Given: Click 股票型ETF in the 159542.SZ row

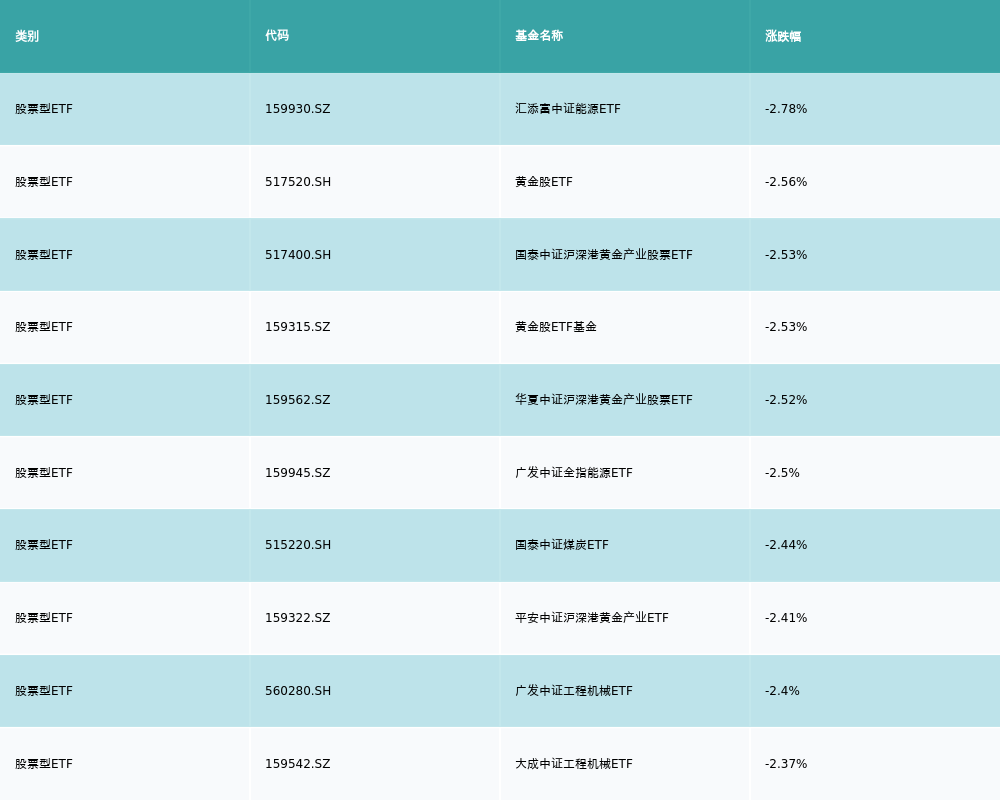Looking at the screenshot, I should pyautogui.click(x=44, y=764).
